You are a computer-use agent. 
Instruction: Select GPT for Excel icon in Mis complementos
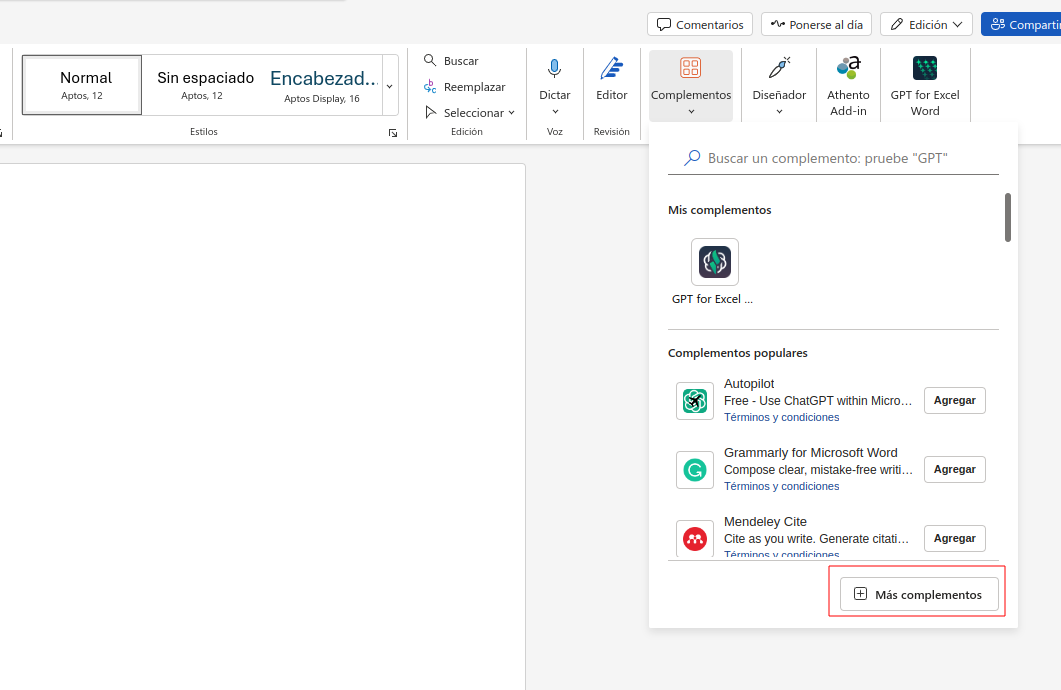click(x=714, y=262)
